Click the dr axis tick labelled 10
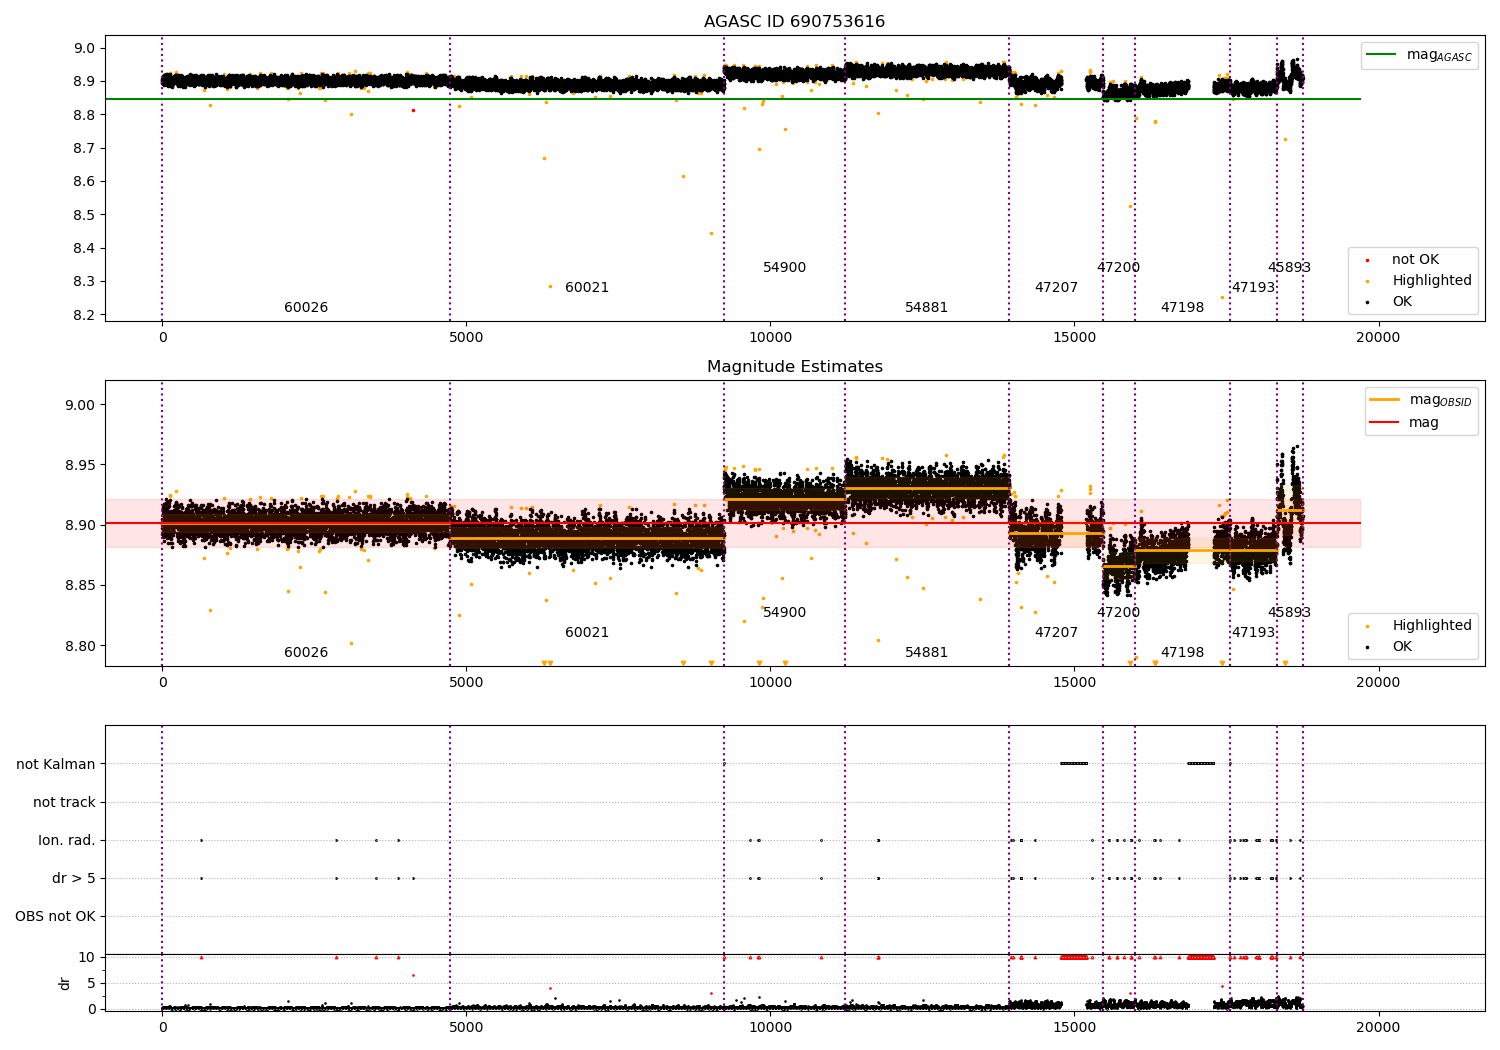The width and height of the screenshot is (1500, 1050). coord(87,957)
